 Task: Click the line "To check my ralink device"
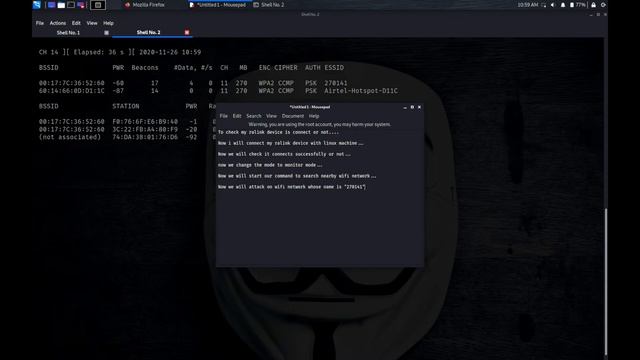[278, 132]
